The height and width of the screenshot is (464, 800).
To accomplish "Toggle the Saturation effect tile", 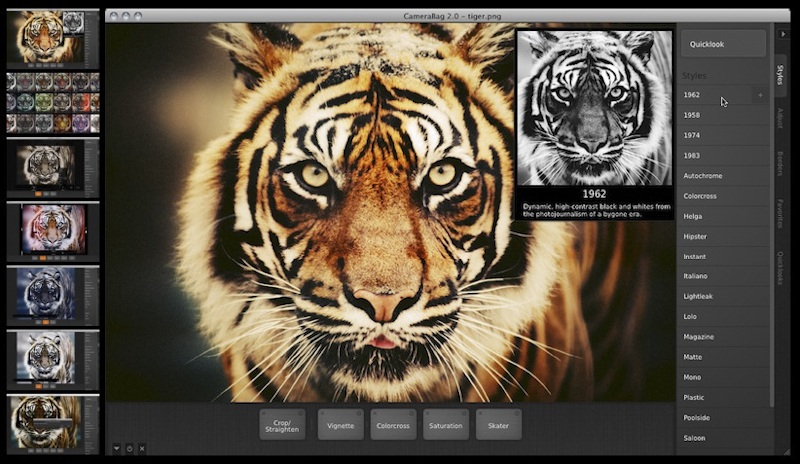I will coord(446,425).
